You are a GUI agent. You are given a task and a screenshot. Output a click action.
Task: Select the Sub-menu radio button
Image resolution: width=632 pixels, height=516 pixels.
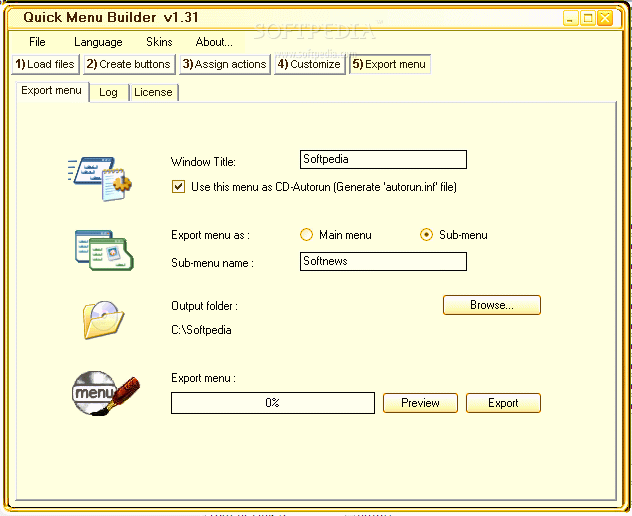click(x=426, y=235)
